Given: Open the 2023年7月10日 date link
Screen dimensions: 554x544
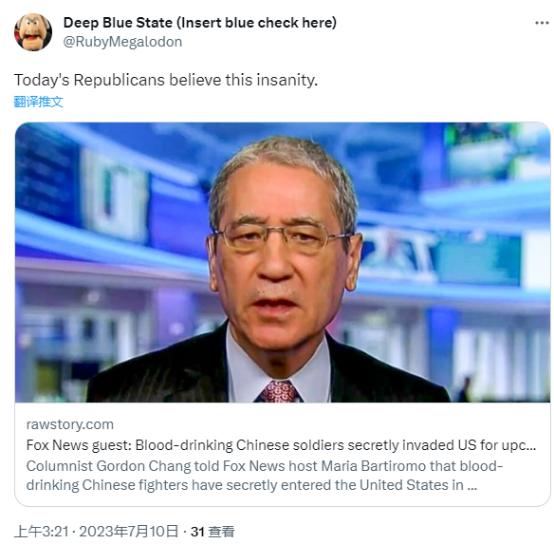Looking at the screenshot, I should [x=129, y=532].
